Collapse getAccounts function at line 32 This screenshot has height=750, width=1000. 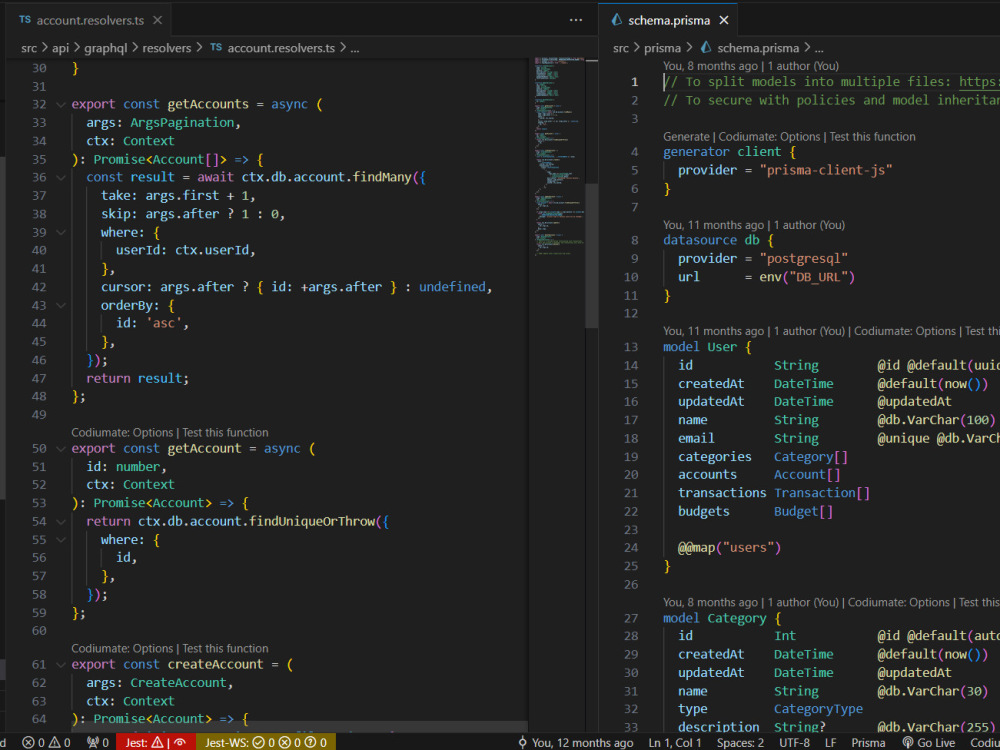[61, 105]
